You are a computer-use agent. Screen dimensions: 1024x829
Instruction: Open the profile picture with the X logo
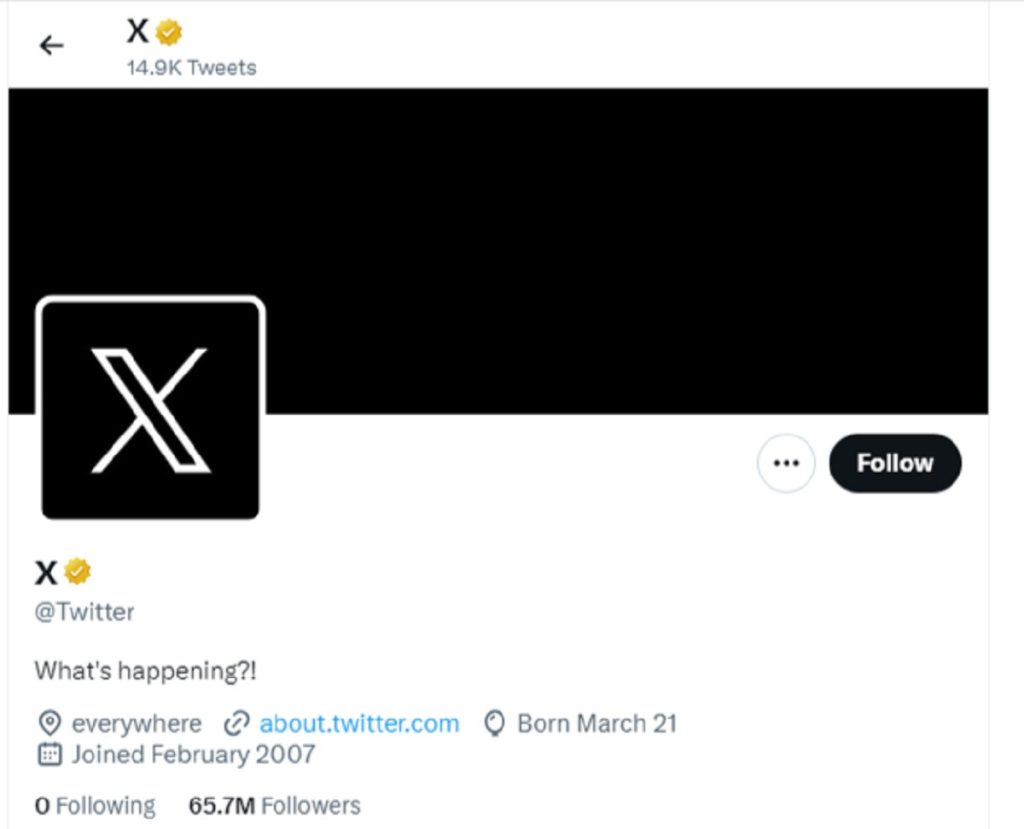[148, 408]
